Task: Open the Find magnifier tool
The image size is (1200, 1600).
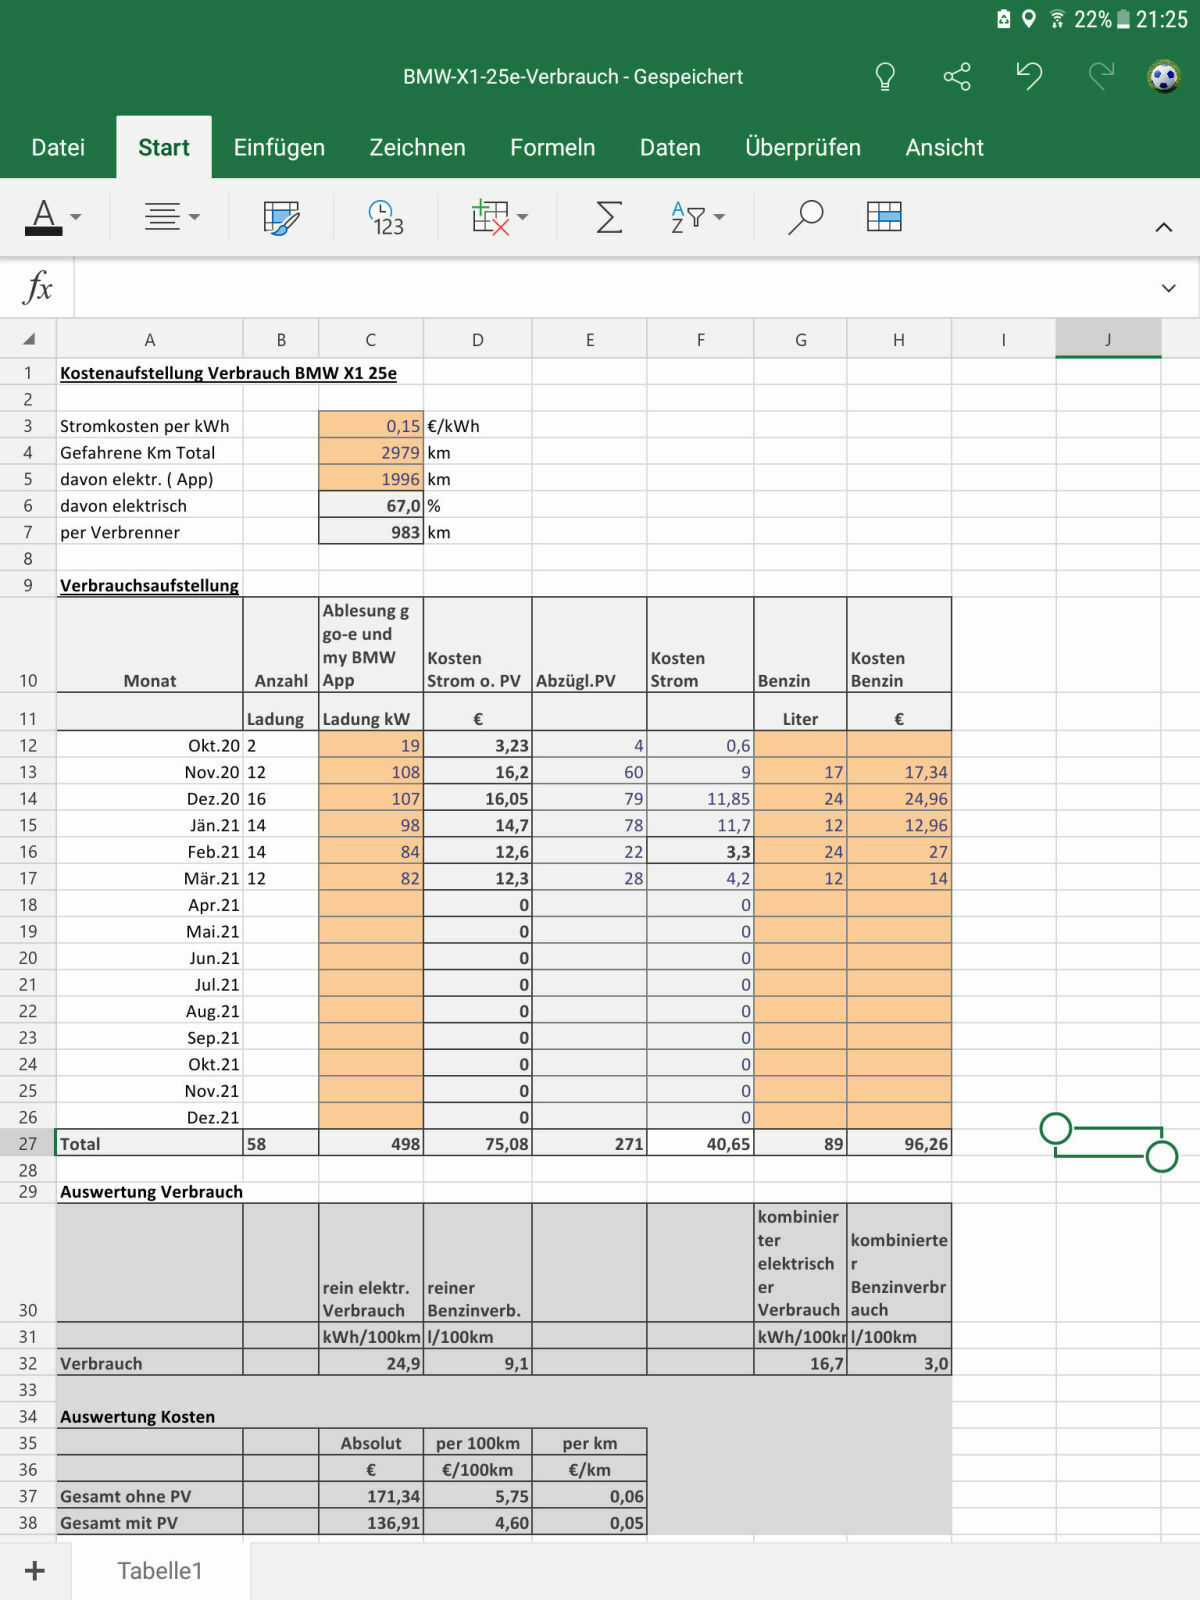Action: click(x=805, y=217)
